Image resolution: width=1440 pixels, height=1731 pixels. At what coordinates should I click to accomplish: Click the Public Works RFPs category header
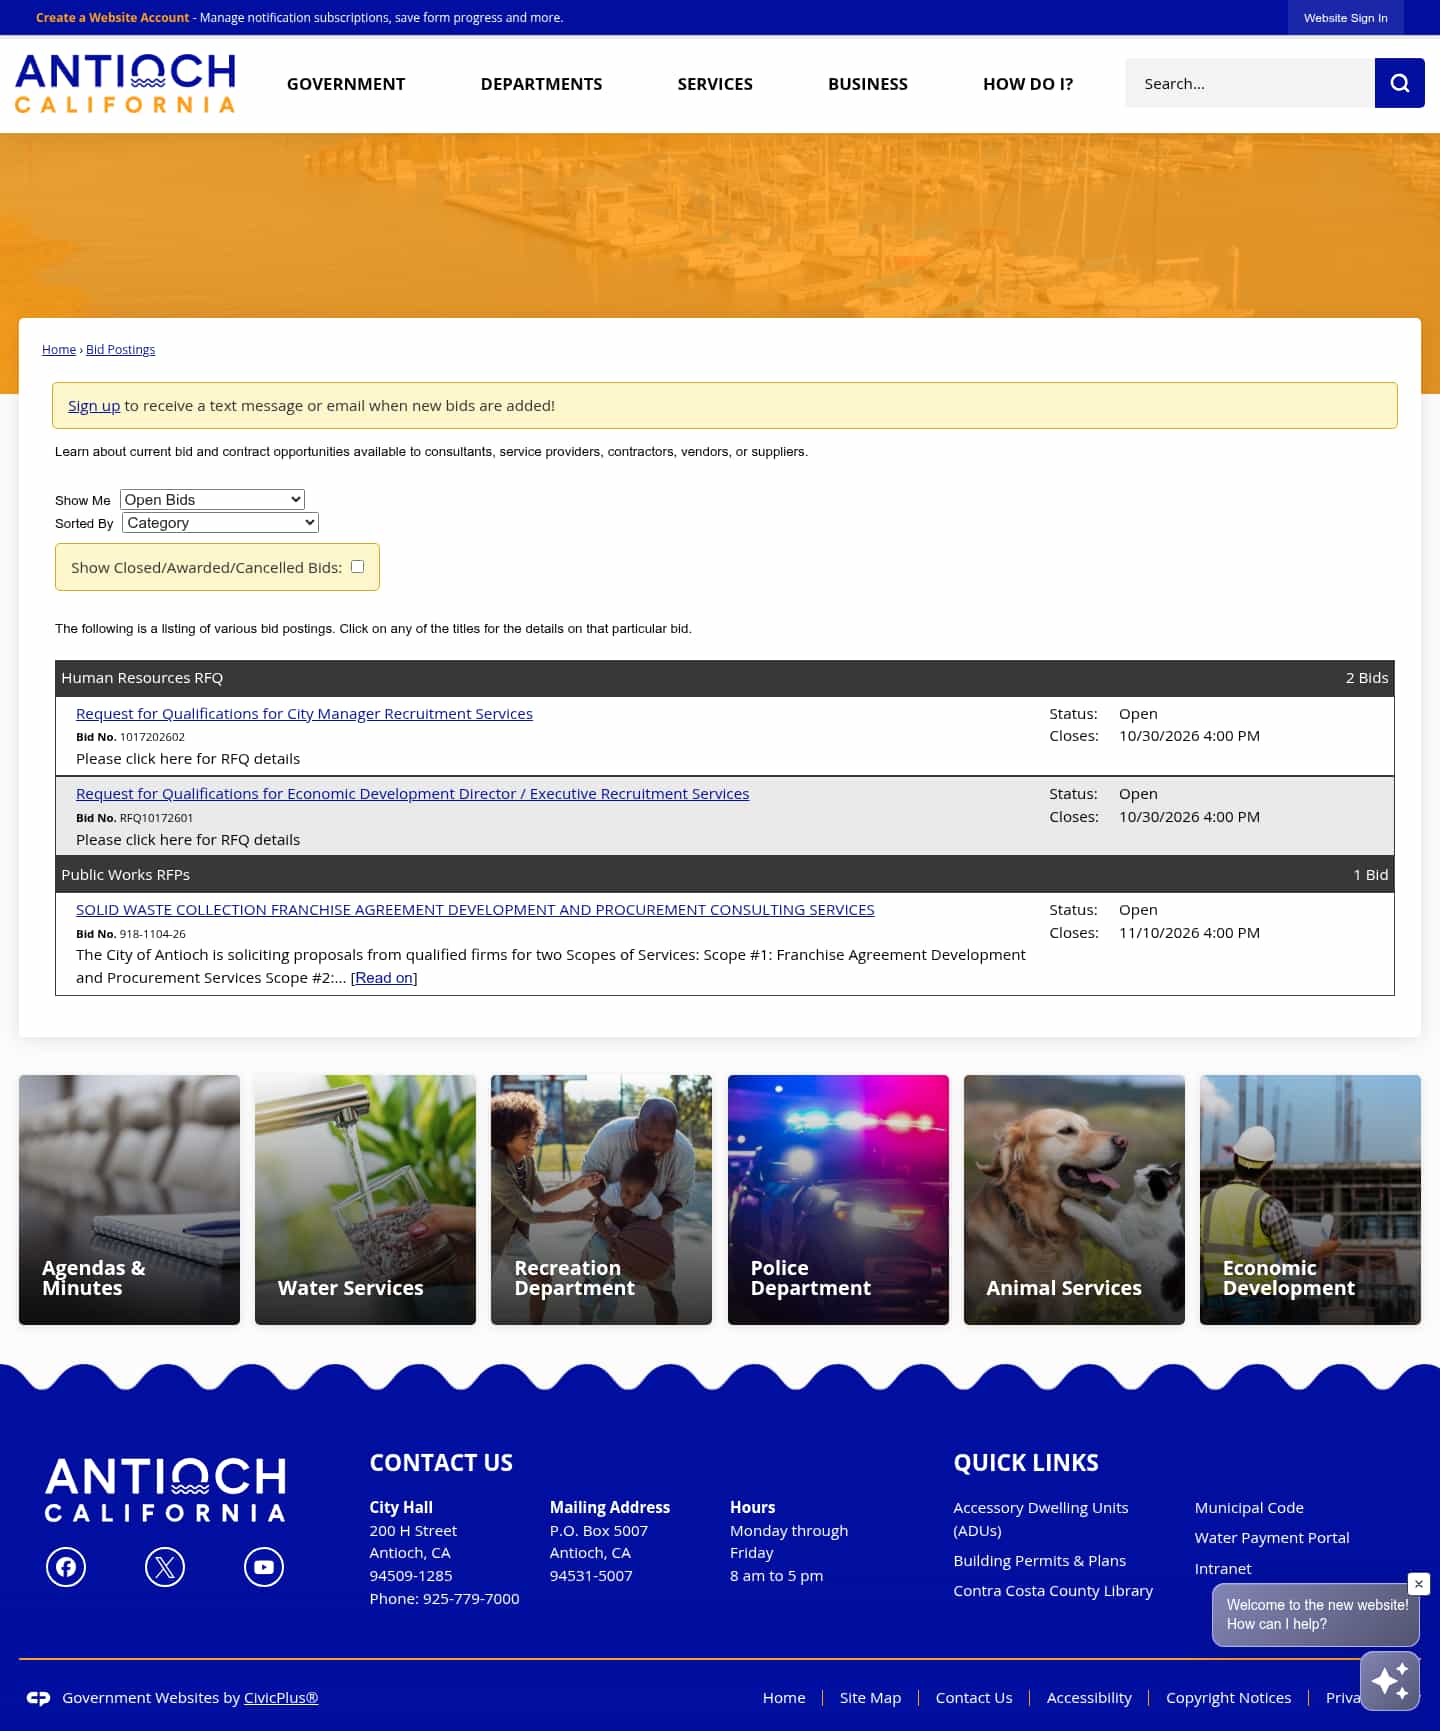pos(725,874)
